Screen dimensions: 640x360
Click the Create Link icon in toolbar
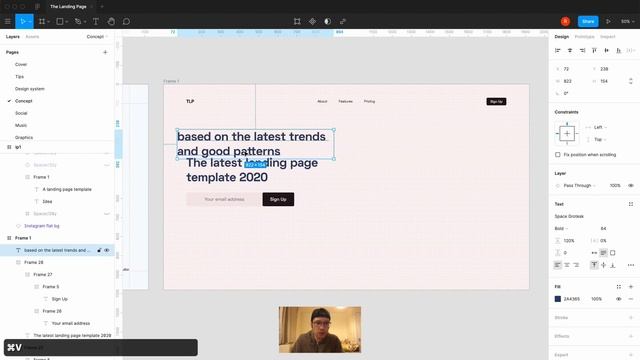pos(343,21)
